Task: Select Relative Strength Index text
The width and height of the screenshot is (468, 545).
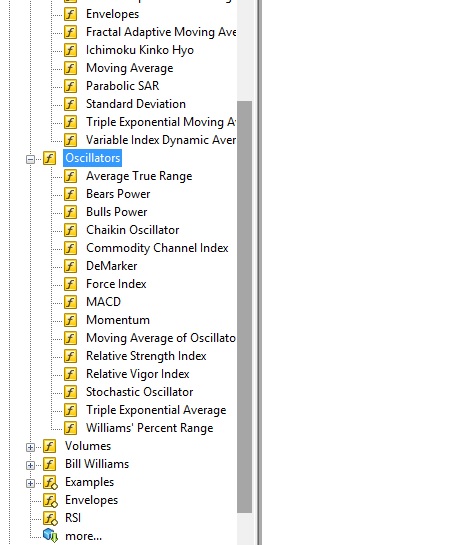Action: [x=146, y=356]
